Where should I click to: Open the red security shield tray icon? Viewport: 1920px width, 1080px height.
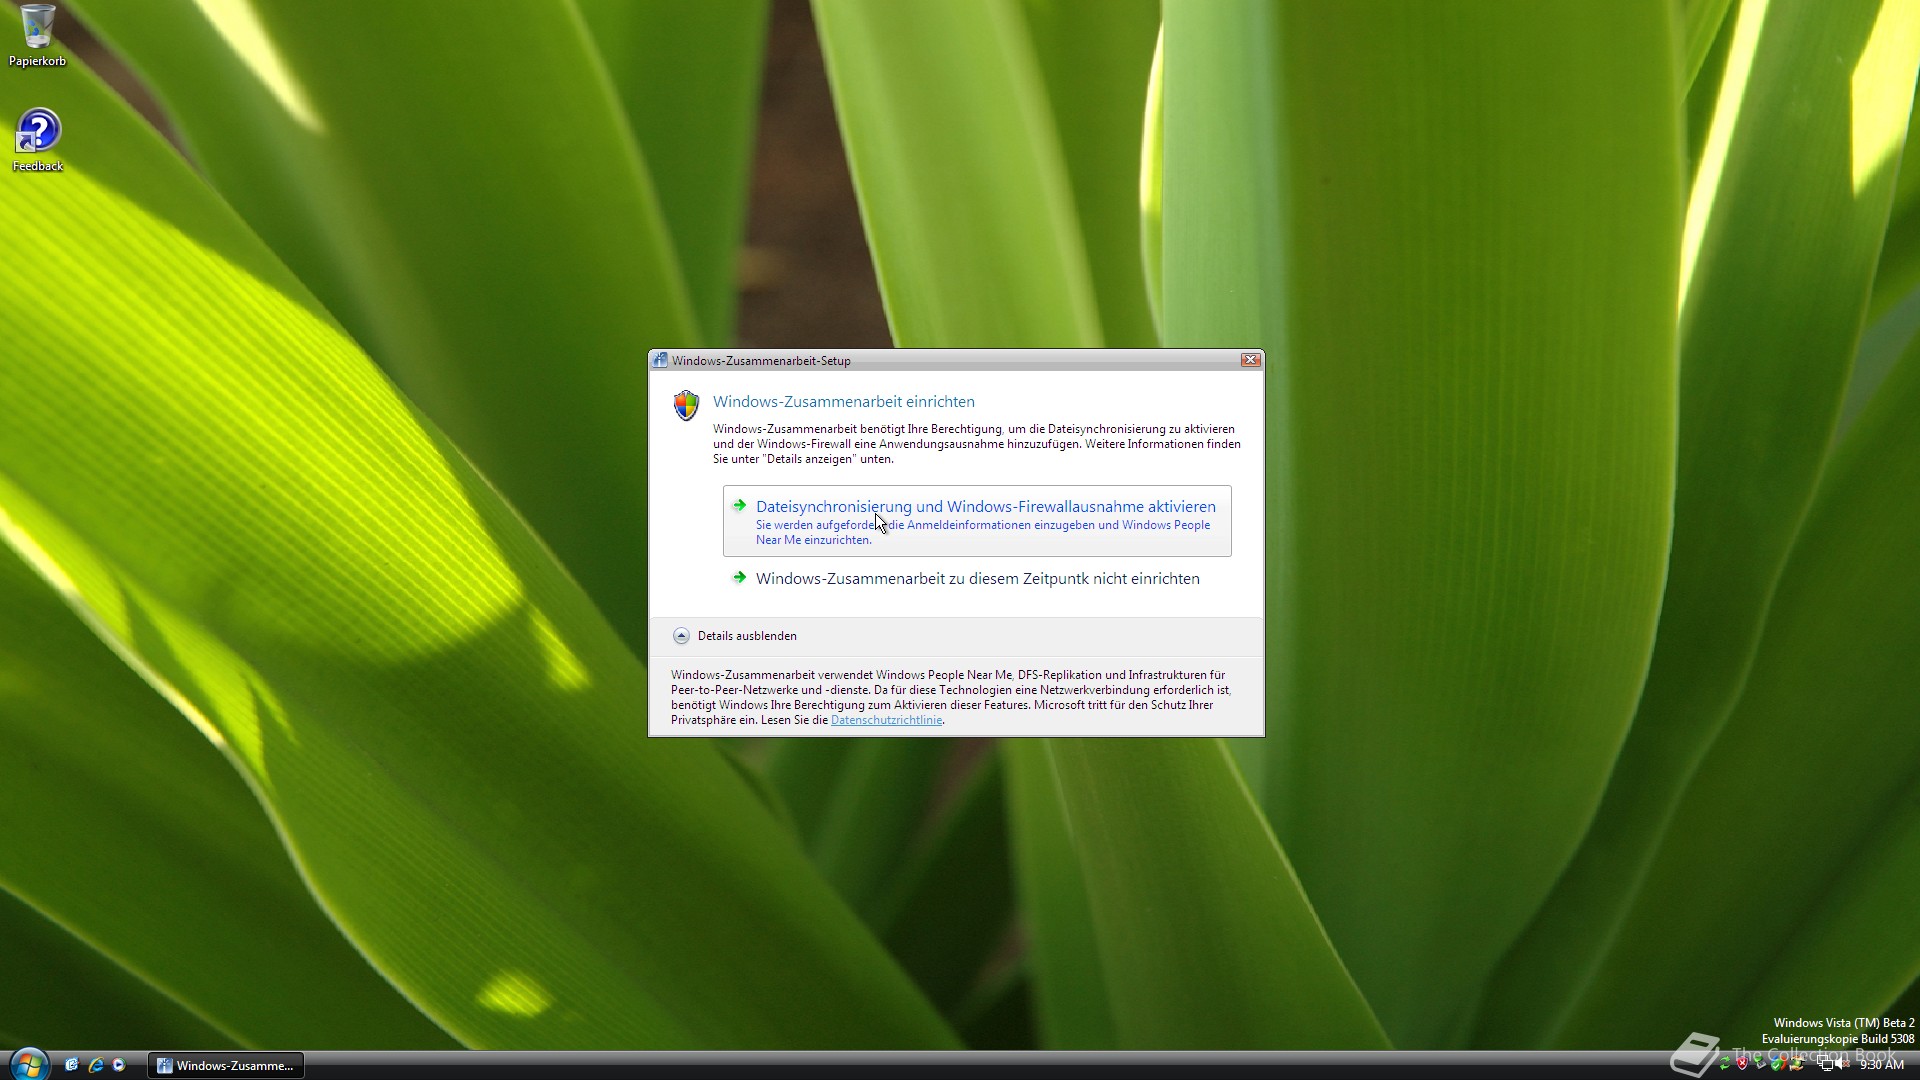pyautogui.click(x=1742, y=1064)
